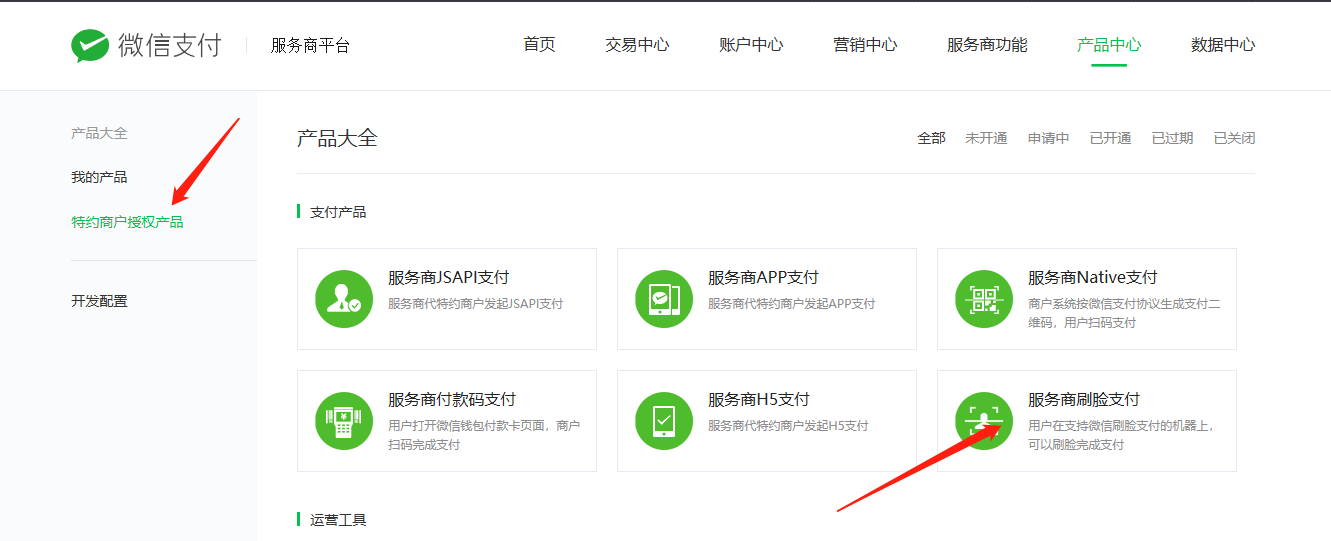Click the 微信支付 brand text
This screenshot has height=541, width=1331.
pos(169,46)
